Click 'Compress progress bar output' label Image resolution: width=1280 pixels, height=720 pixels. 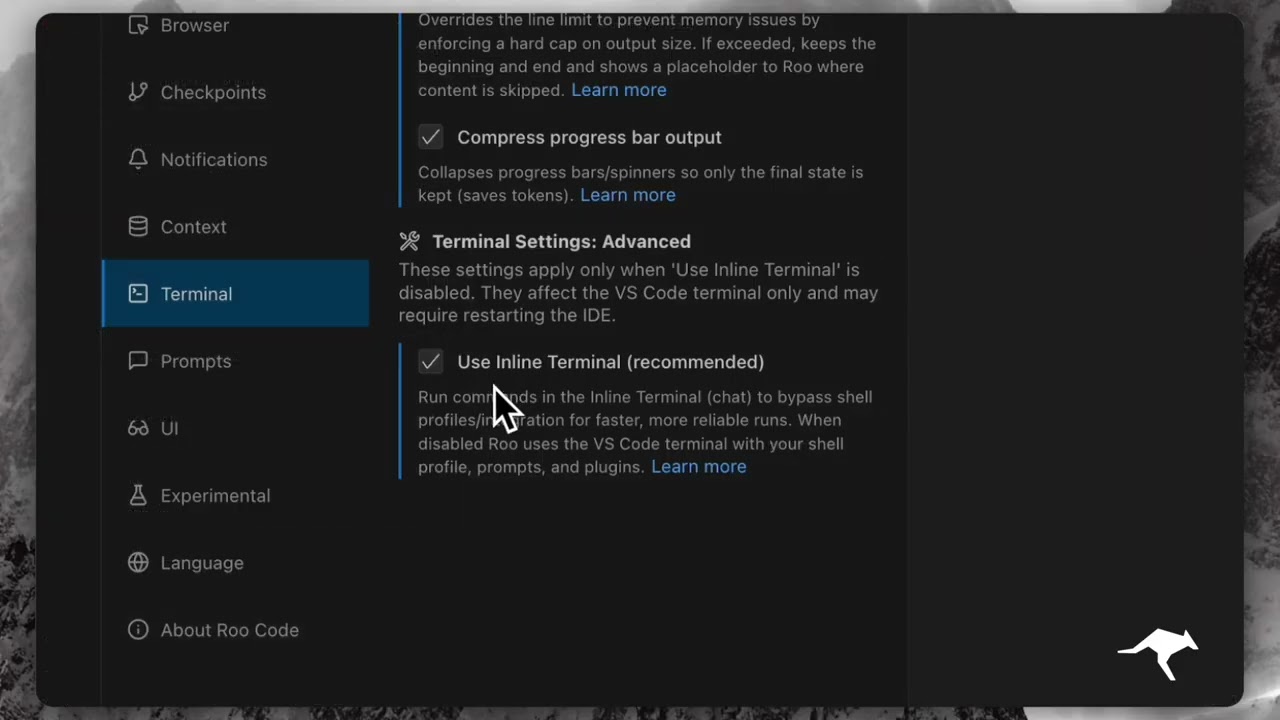coord(589,137)
